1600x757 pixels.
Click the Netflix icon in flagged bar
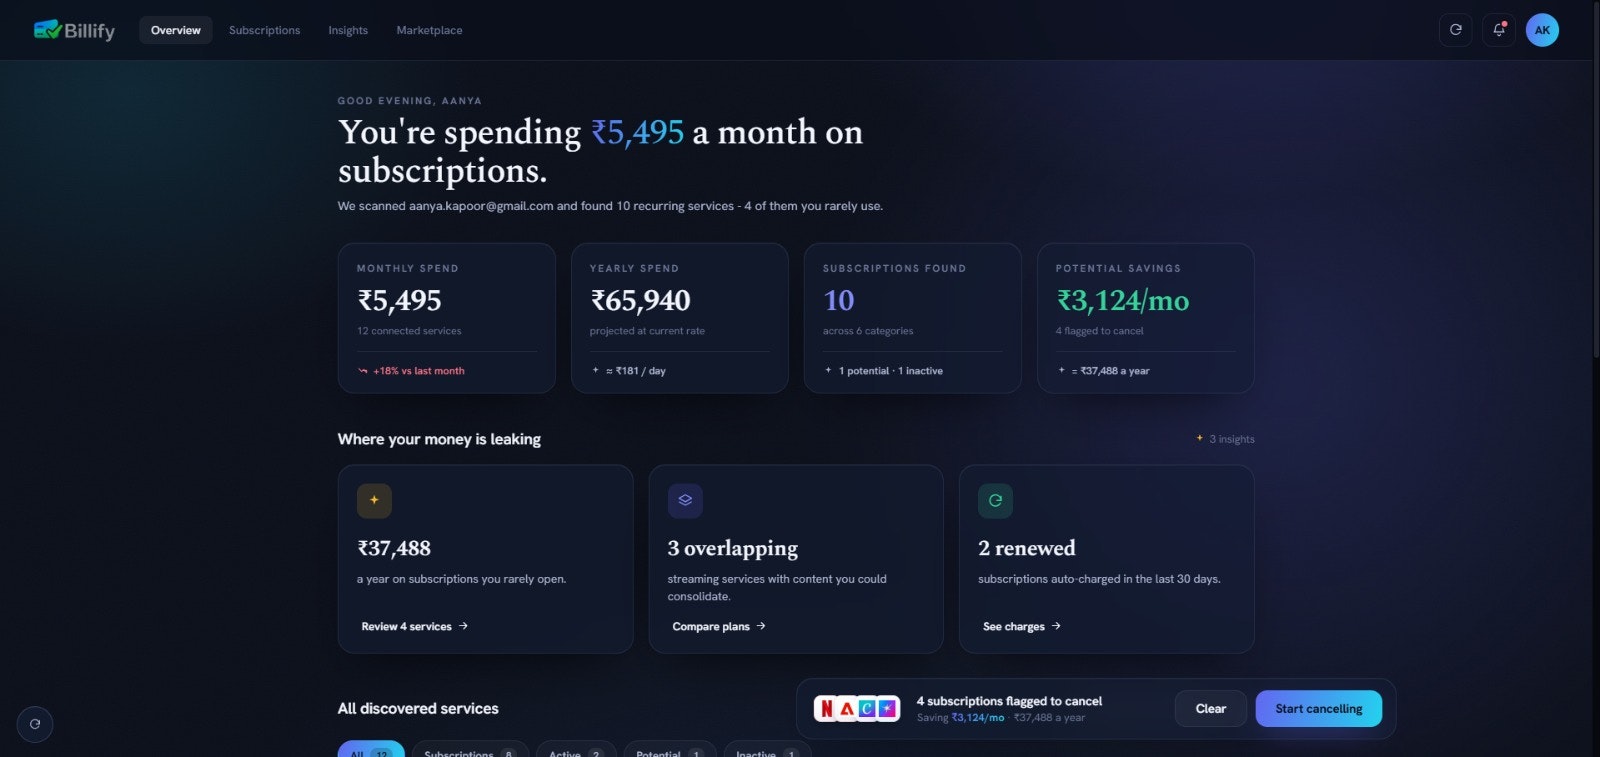coord(826,709)
